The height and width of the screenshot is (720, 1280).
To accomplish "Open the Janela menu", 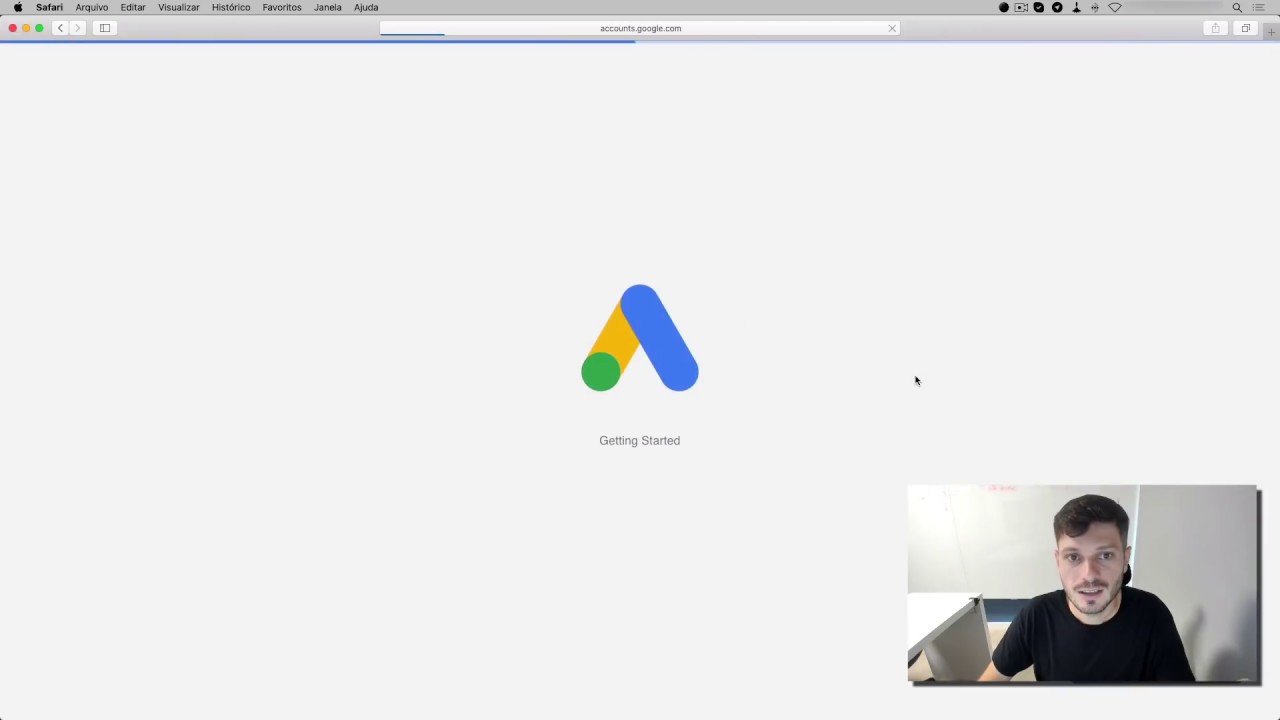I will coord(328,7).
